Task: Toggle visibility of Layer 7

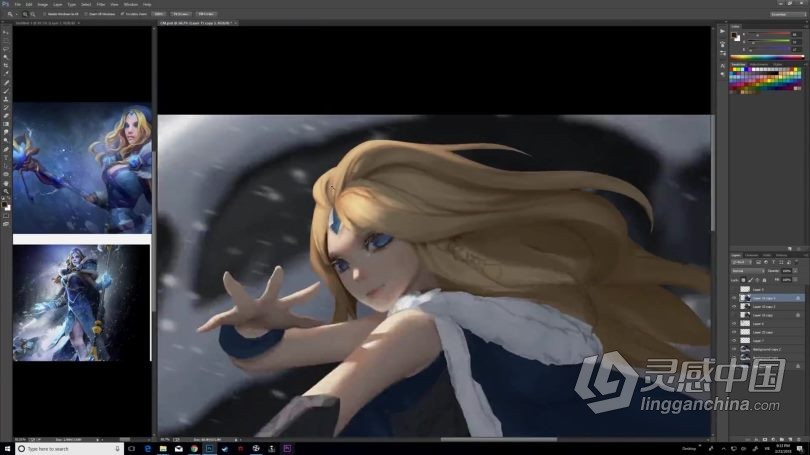Action: (x=734, y=340)
